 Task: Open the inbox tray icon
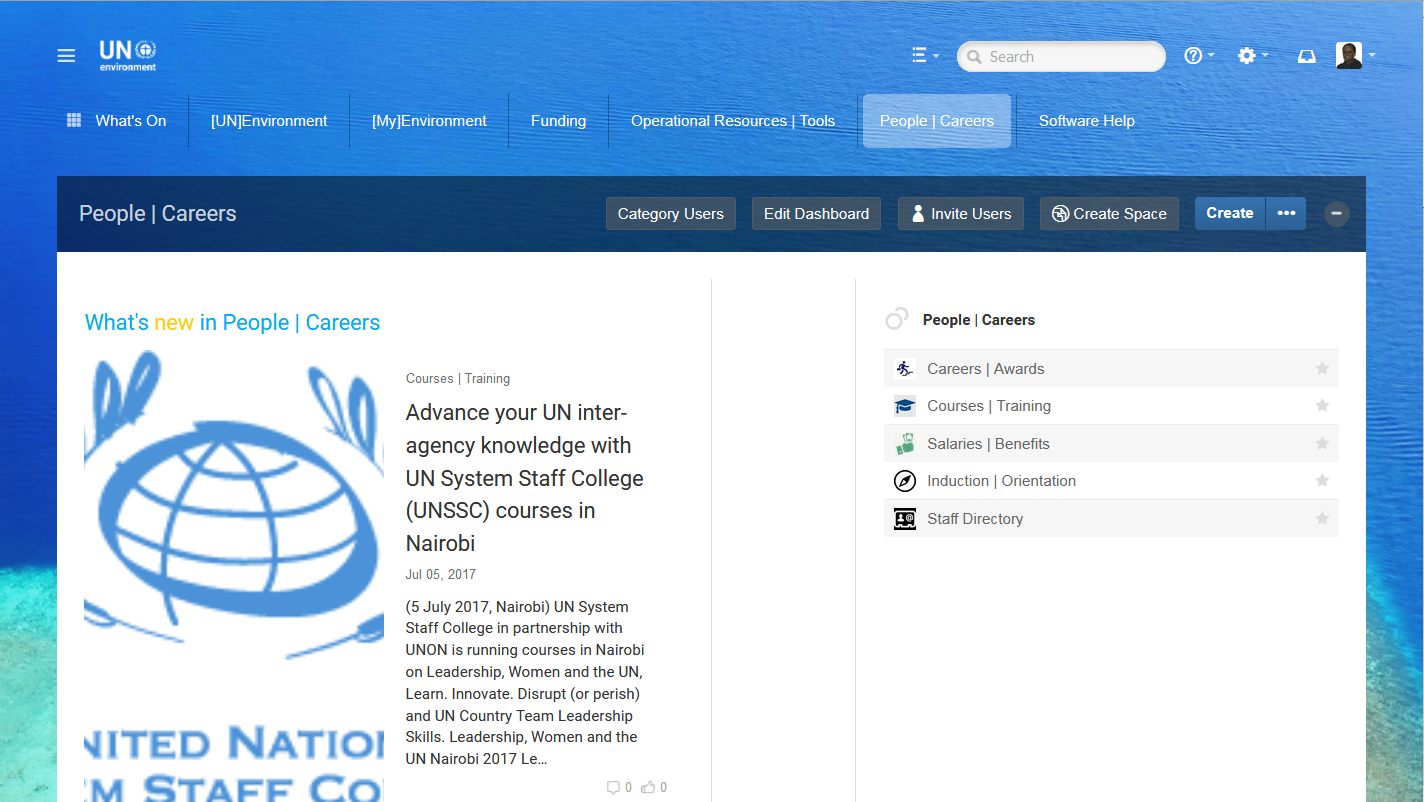tap(1306, 57)
